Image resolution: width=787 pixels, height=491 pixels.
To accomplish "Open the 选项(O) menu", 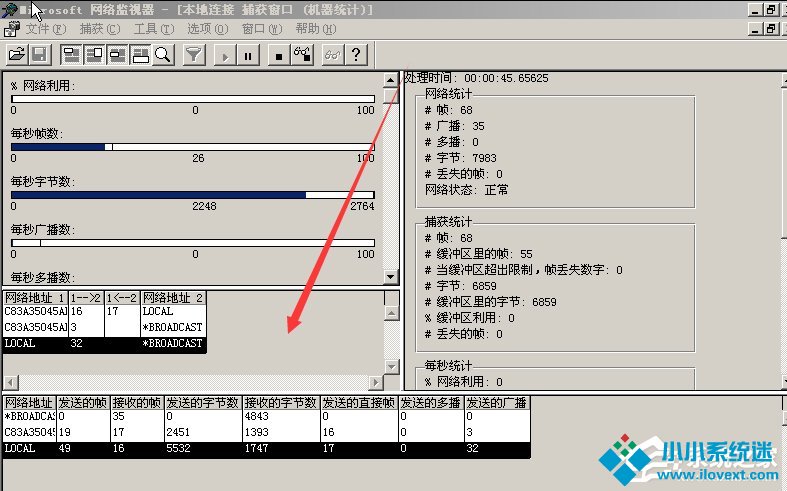I will tap(207, 29).
